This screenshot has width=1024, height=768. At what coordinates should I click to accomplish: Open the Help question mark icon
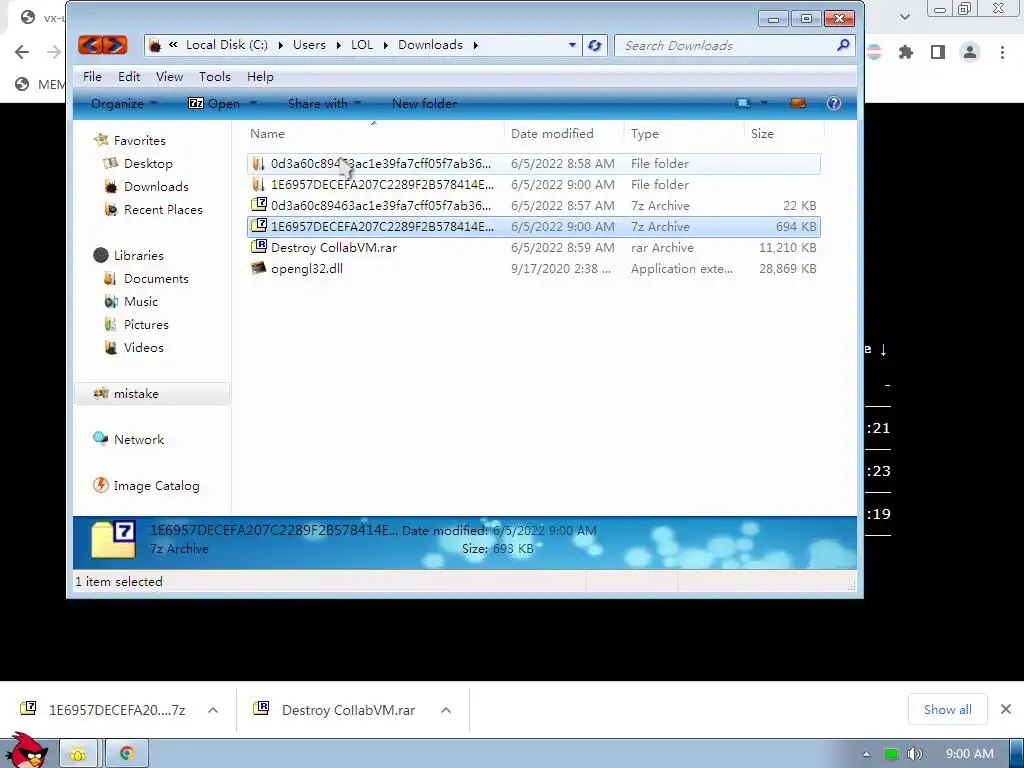tap(833, 103)
